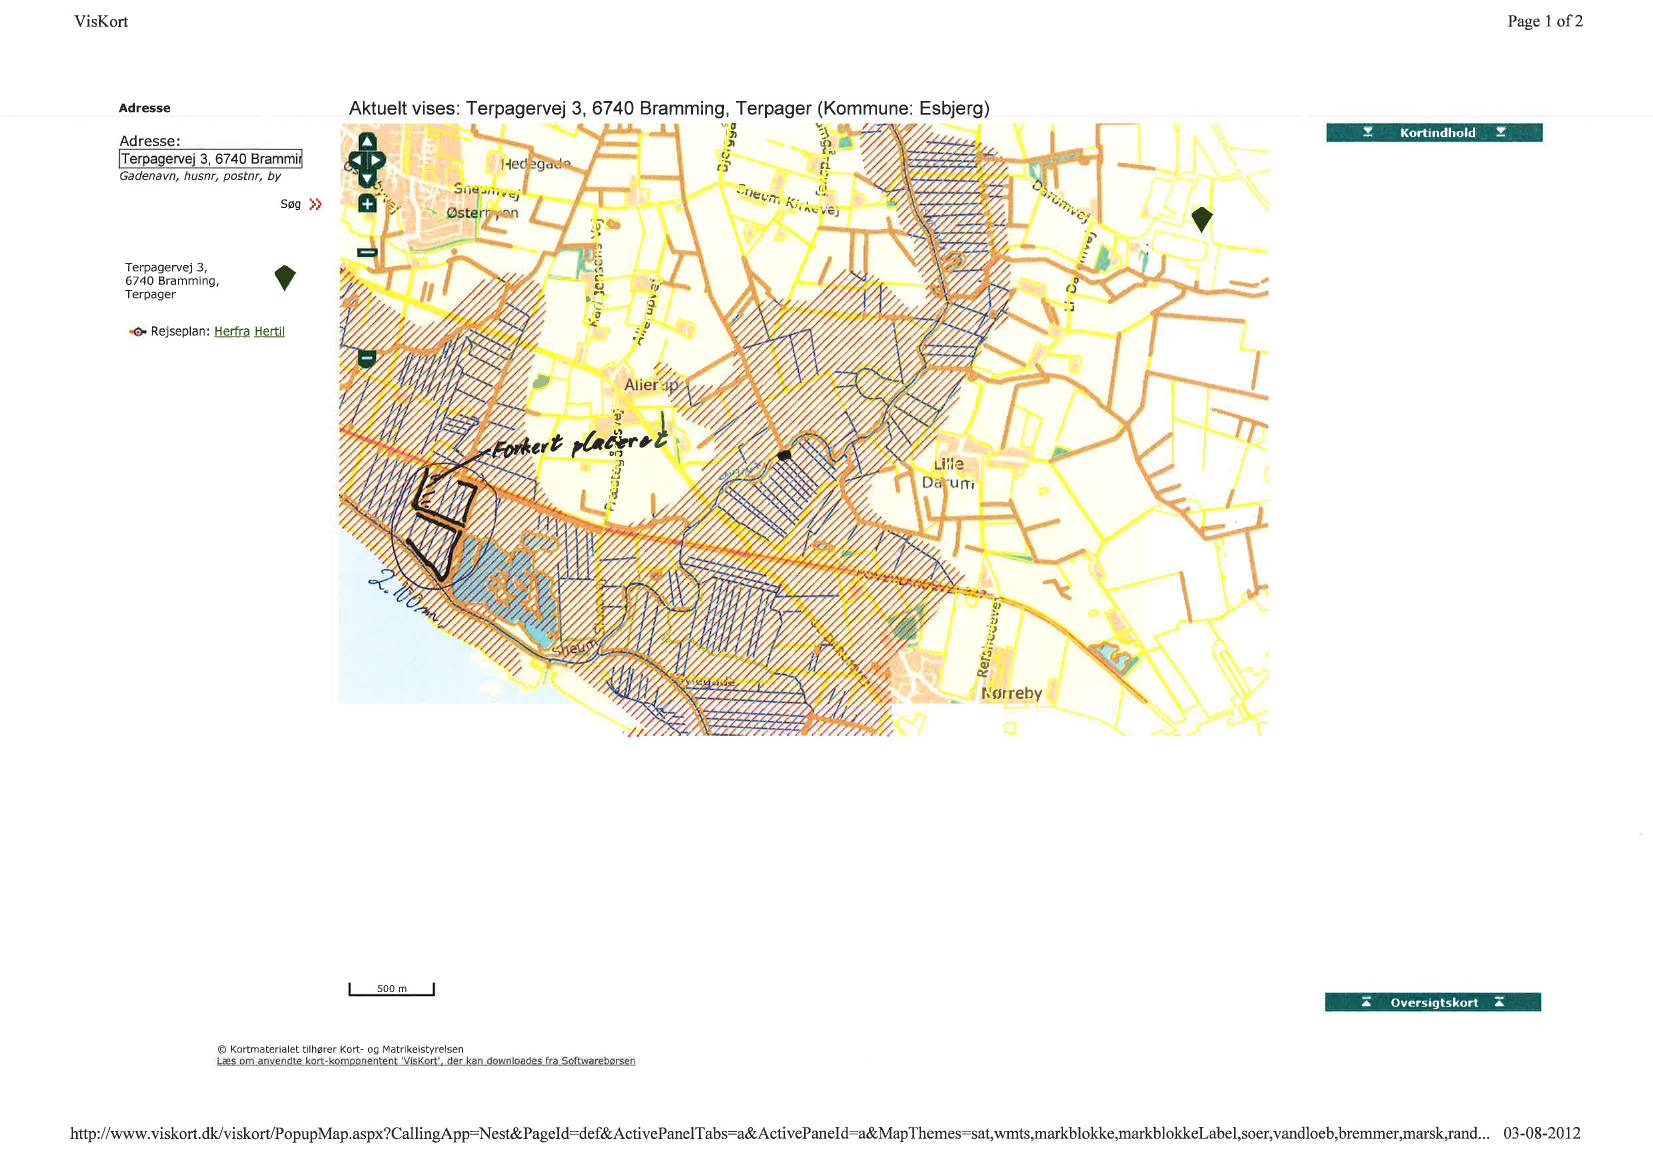This screenshot has width=1653, height=1169.
Task: Click right arrow icon on Oversigtskort bar
Action: click(x=1498, y=1002)
